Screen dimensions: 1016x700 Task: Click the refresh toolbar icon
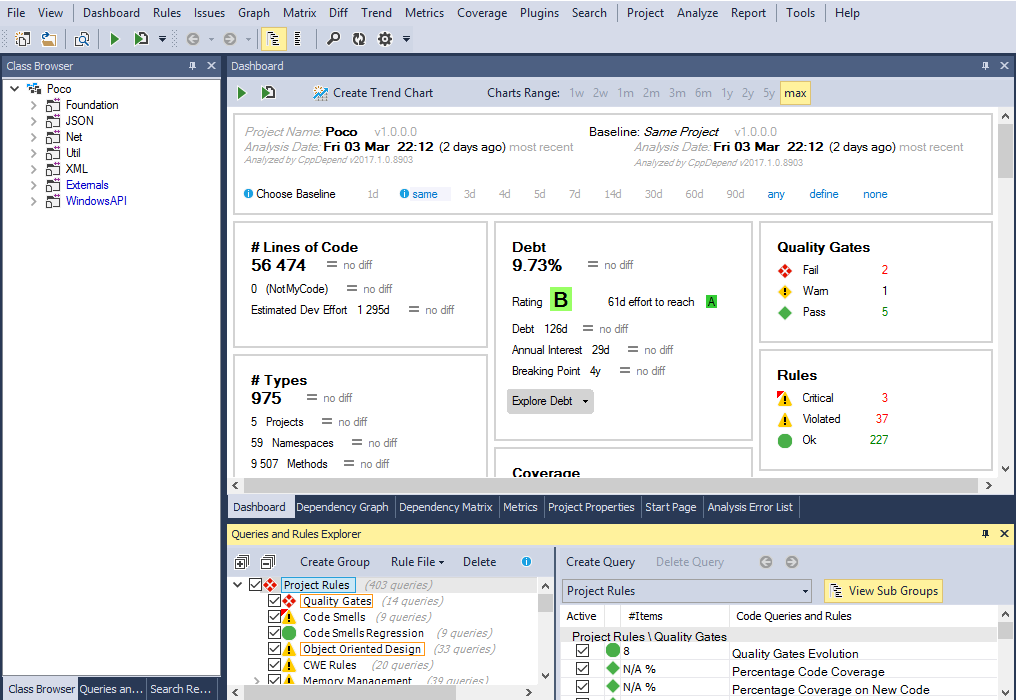pos(359,39)
